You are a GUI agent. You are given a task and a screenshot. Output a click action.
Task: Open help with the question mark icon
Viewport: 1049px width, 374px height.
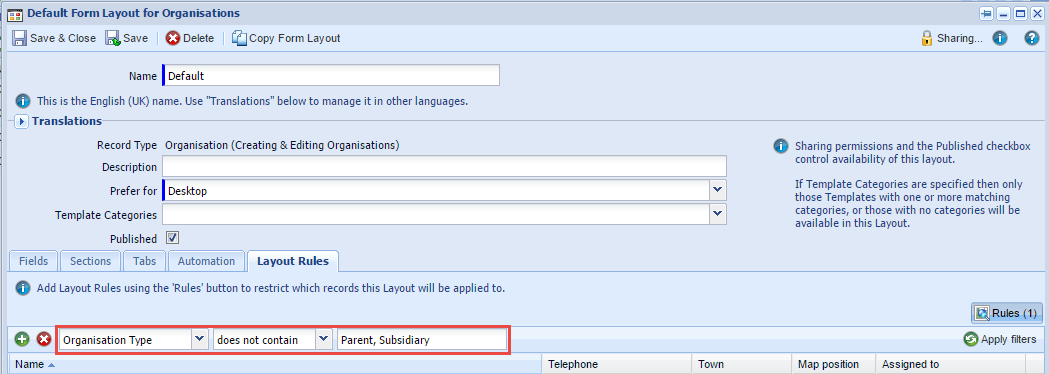(1032, 38)
